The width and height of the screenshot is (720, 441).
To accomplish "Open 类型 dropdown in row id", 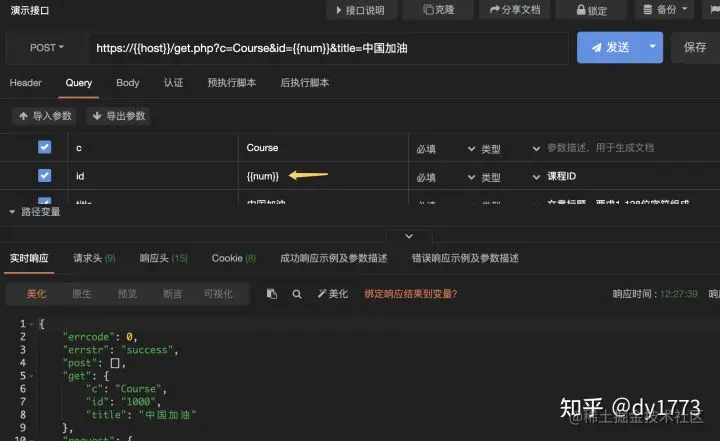I will pyautogui.click(x=510, y=177).
